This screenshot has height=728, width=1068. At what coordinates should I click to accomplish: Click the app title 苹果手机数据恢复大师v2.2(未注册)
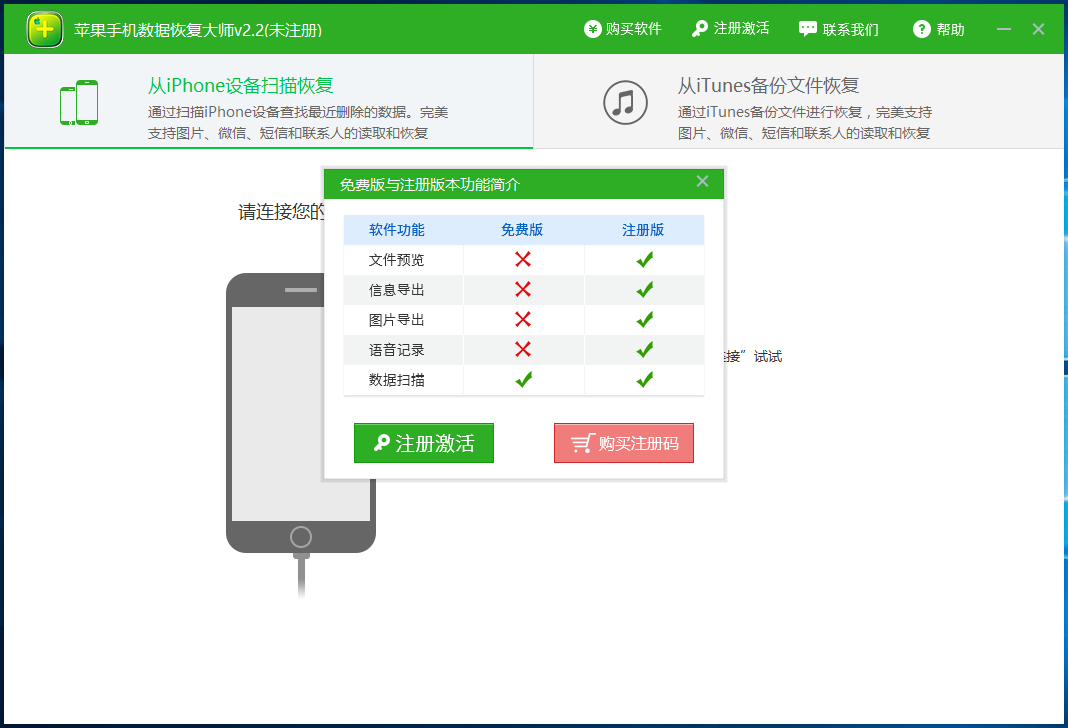[198, 30]
